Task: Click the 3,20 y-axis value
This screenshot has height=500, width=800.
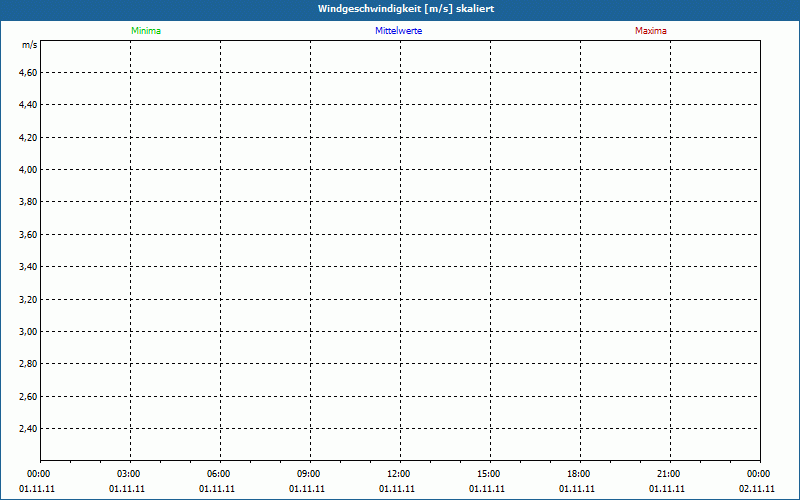Action: (x=28, y=299)
